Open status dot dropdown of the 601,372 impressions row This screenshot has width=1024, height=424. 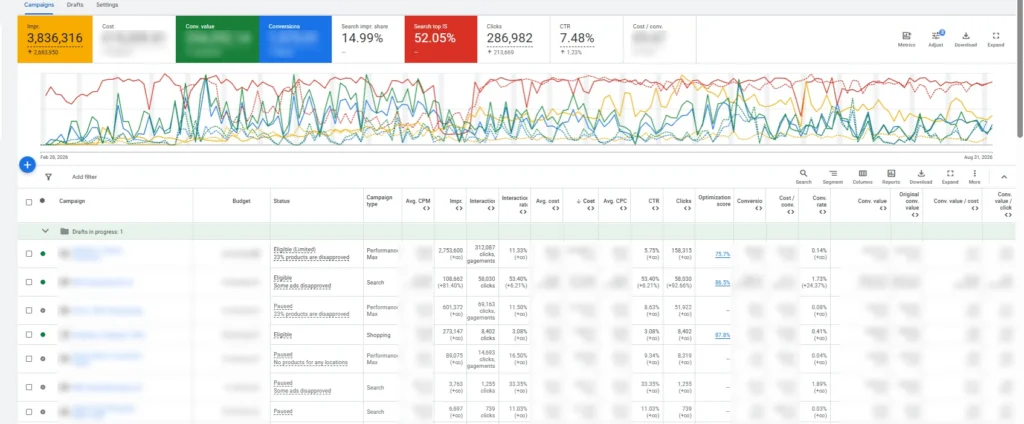click(42, 310)
